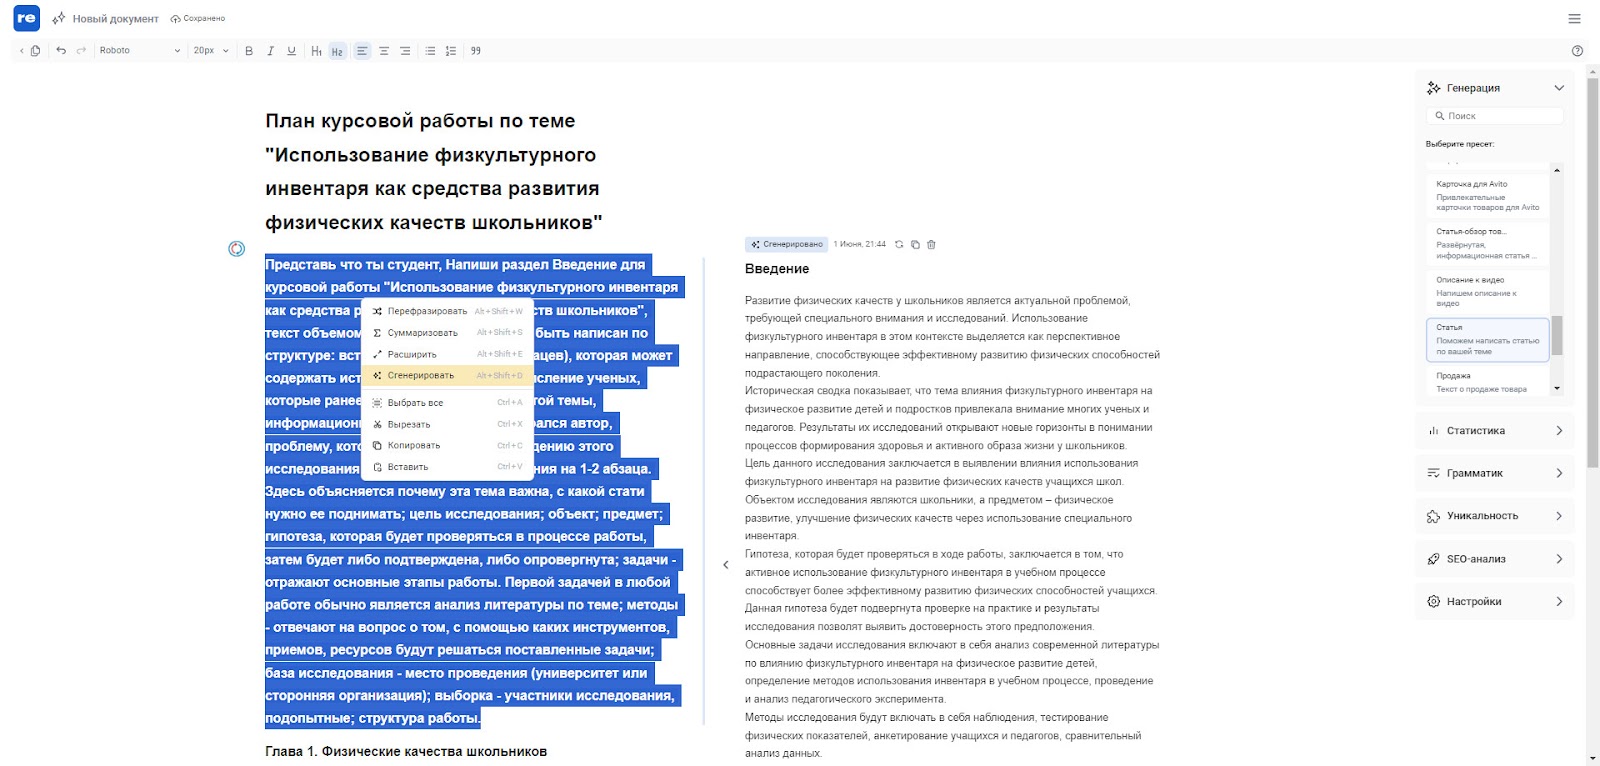Select the Продажа preset
Image resolution: width=1600 pixels, height=766 pixels.
(x=1488, y=381)
